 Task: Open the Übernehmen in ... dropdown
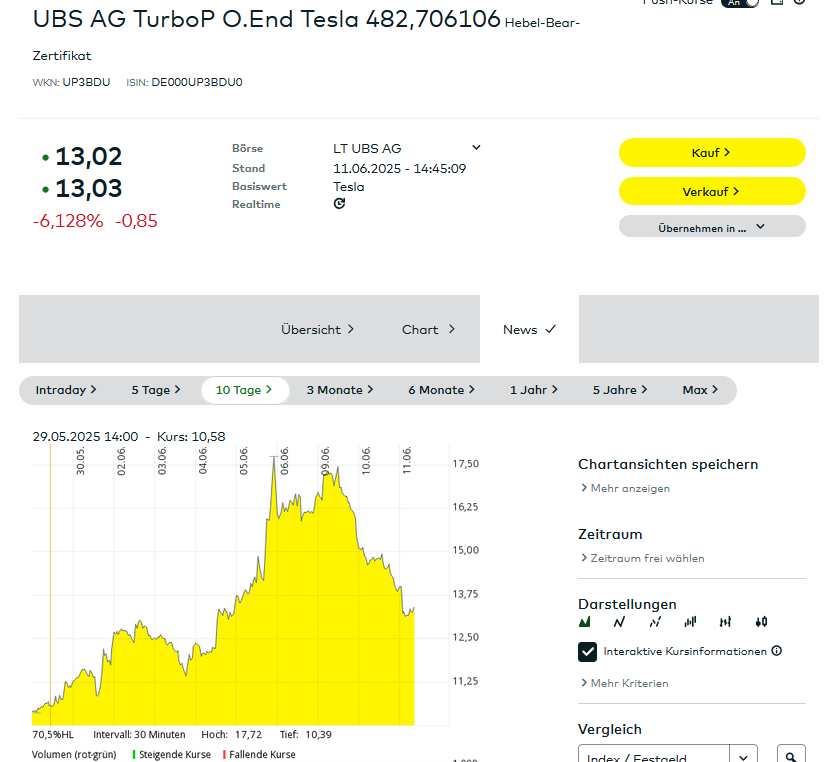(x=712, y=226)
